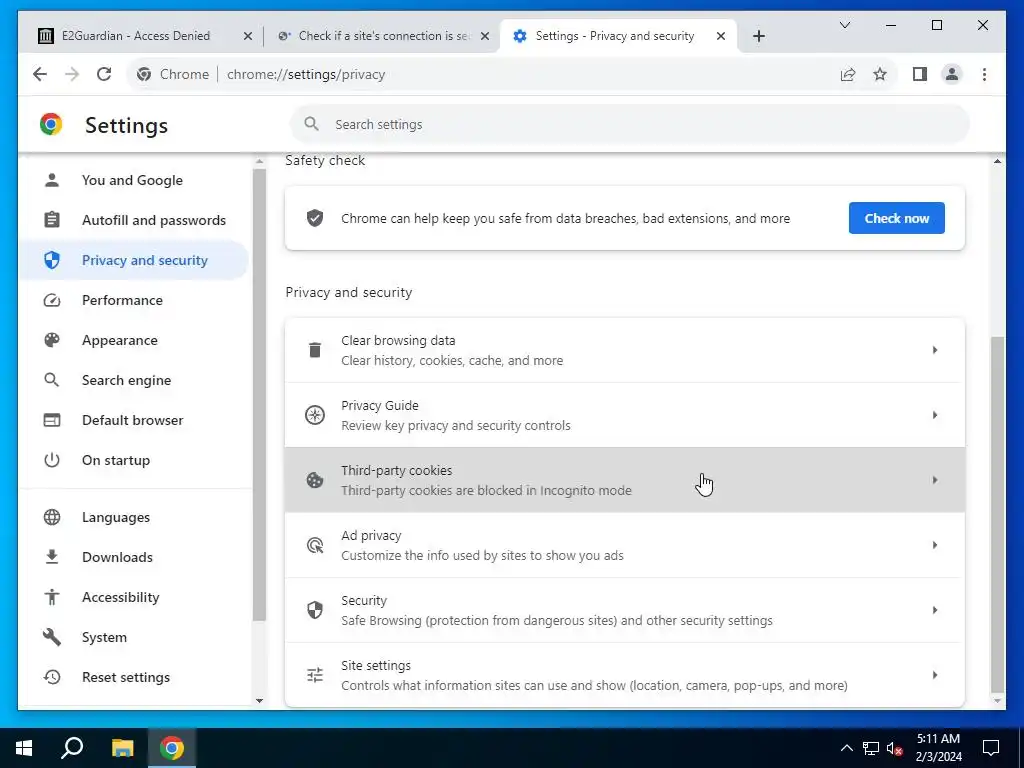1024x768 pixels.
Task: Open the Ad privacy row
Action: pos(625,545)
